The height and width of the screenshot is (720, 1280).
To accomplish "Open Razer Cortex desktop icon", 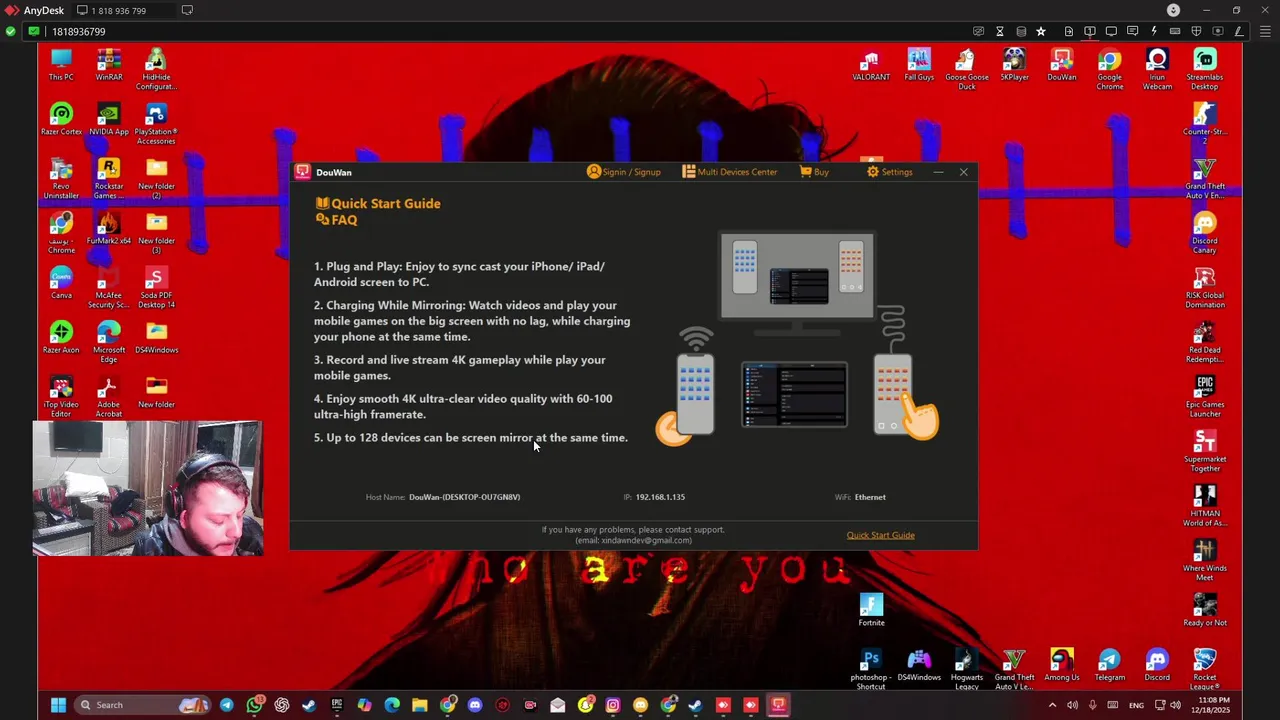I will 61,120.
